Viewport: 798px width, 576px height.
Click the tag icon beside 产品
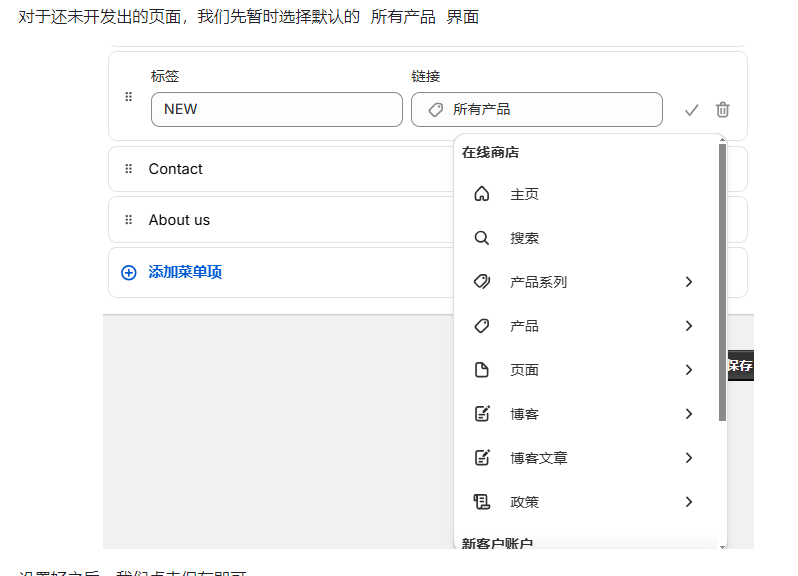tap(481, 326)
